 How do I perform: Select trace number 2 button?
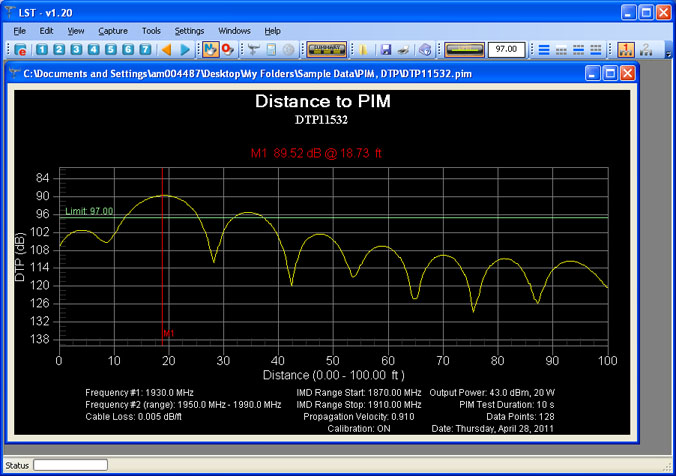pyautogui.click(x=59, y=50)
